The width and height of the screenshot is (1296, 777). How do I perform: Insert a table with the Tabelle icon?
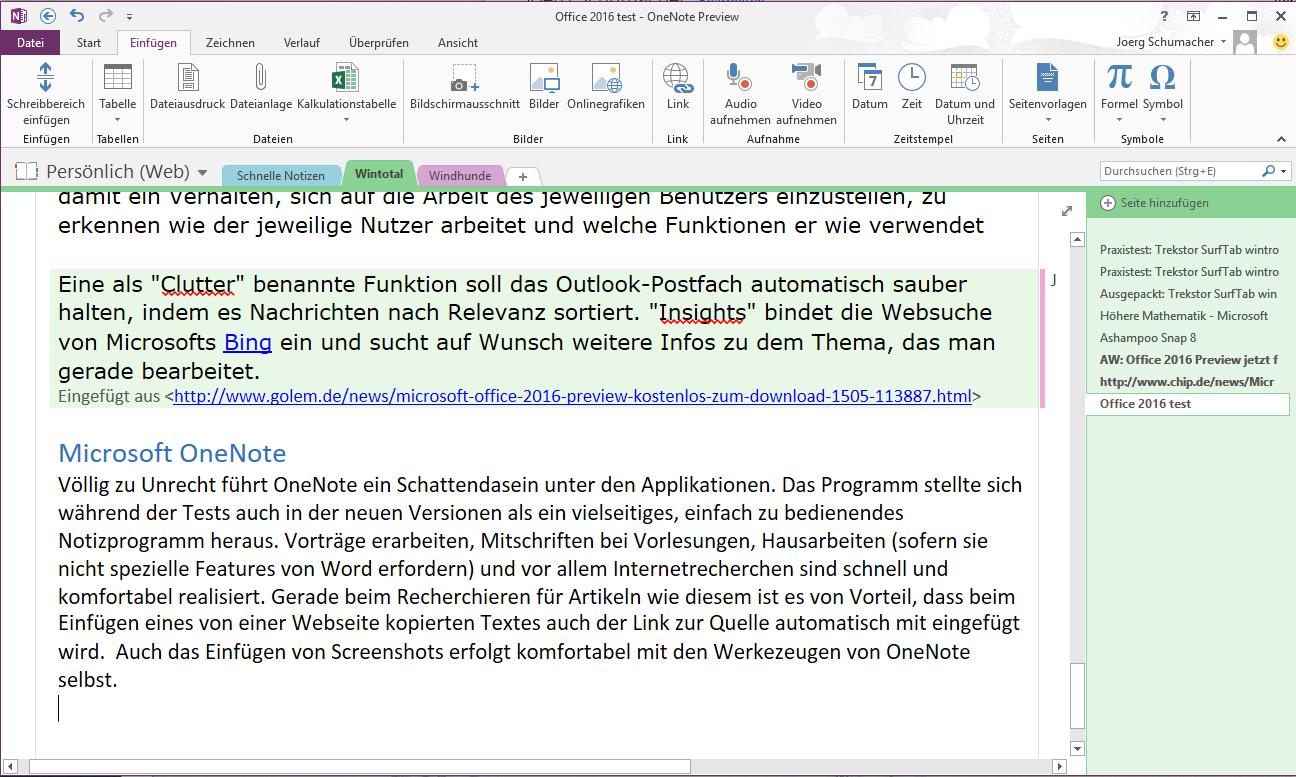tap(118, 77)
